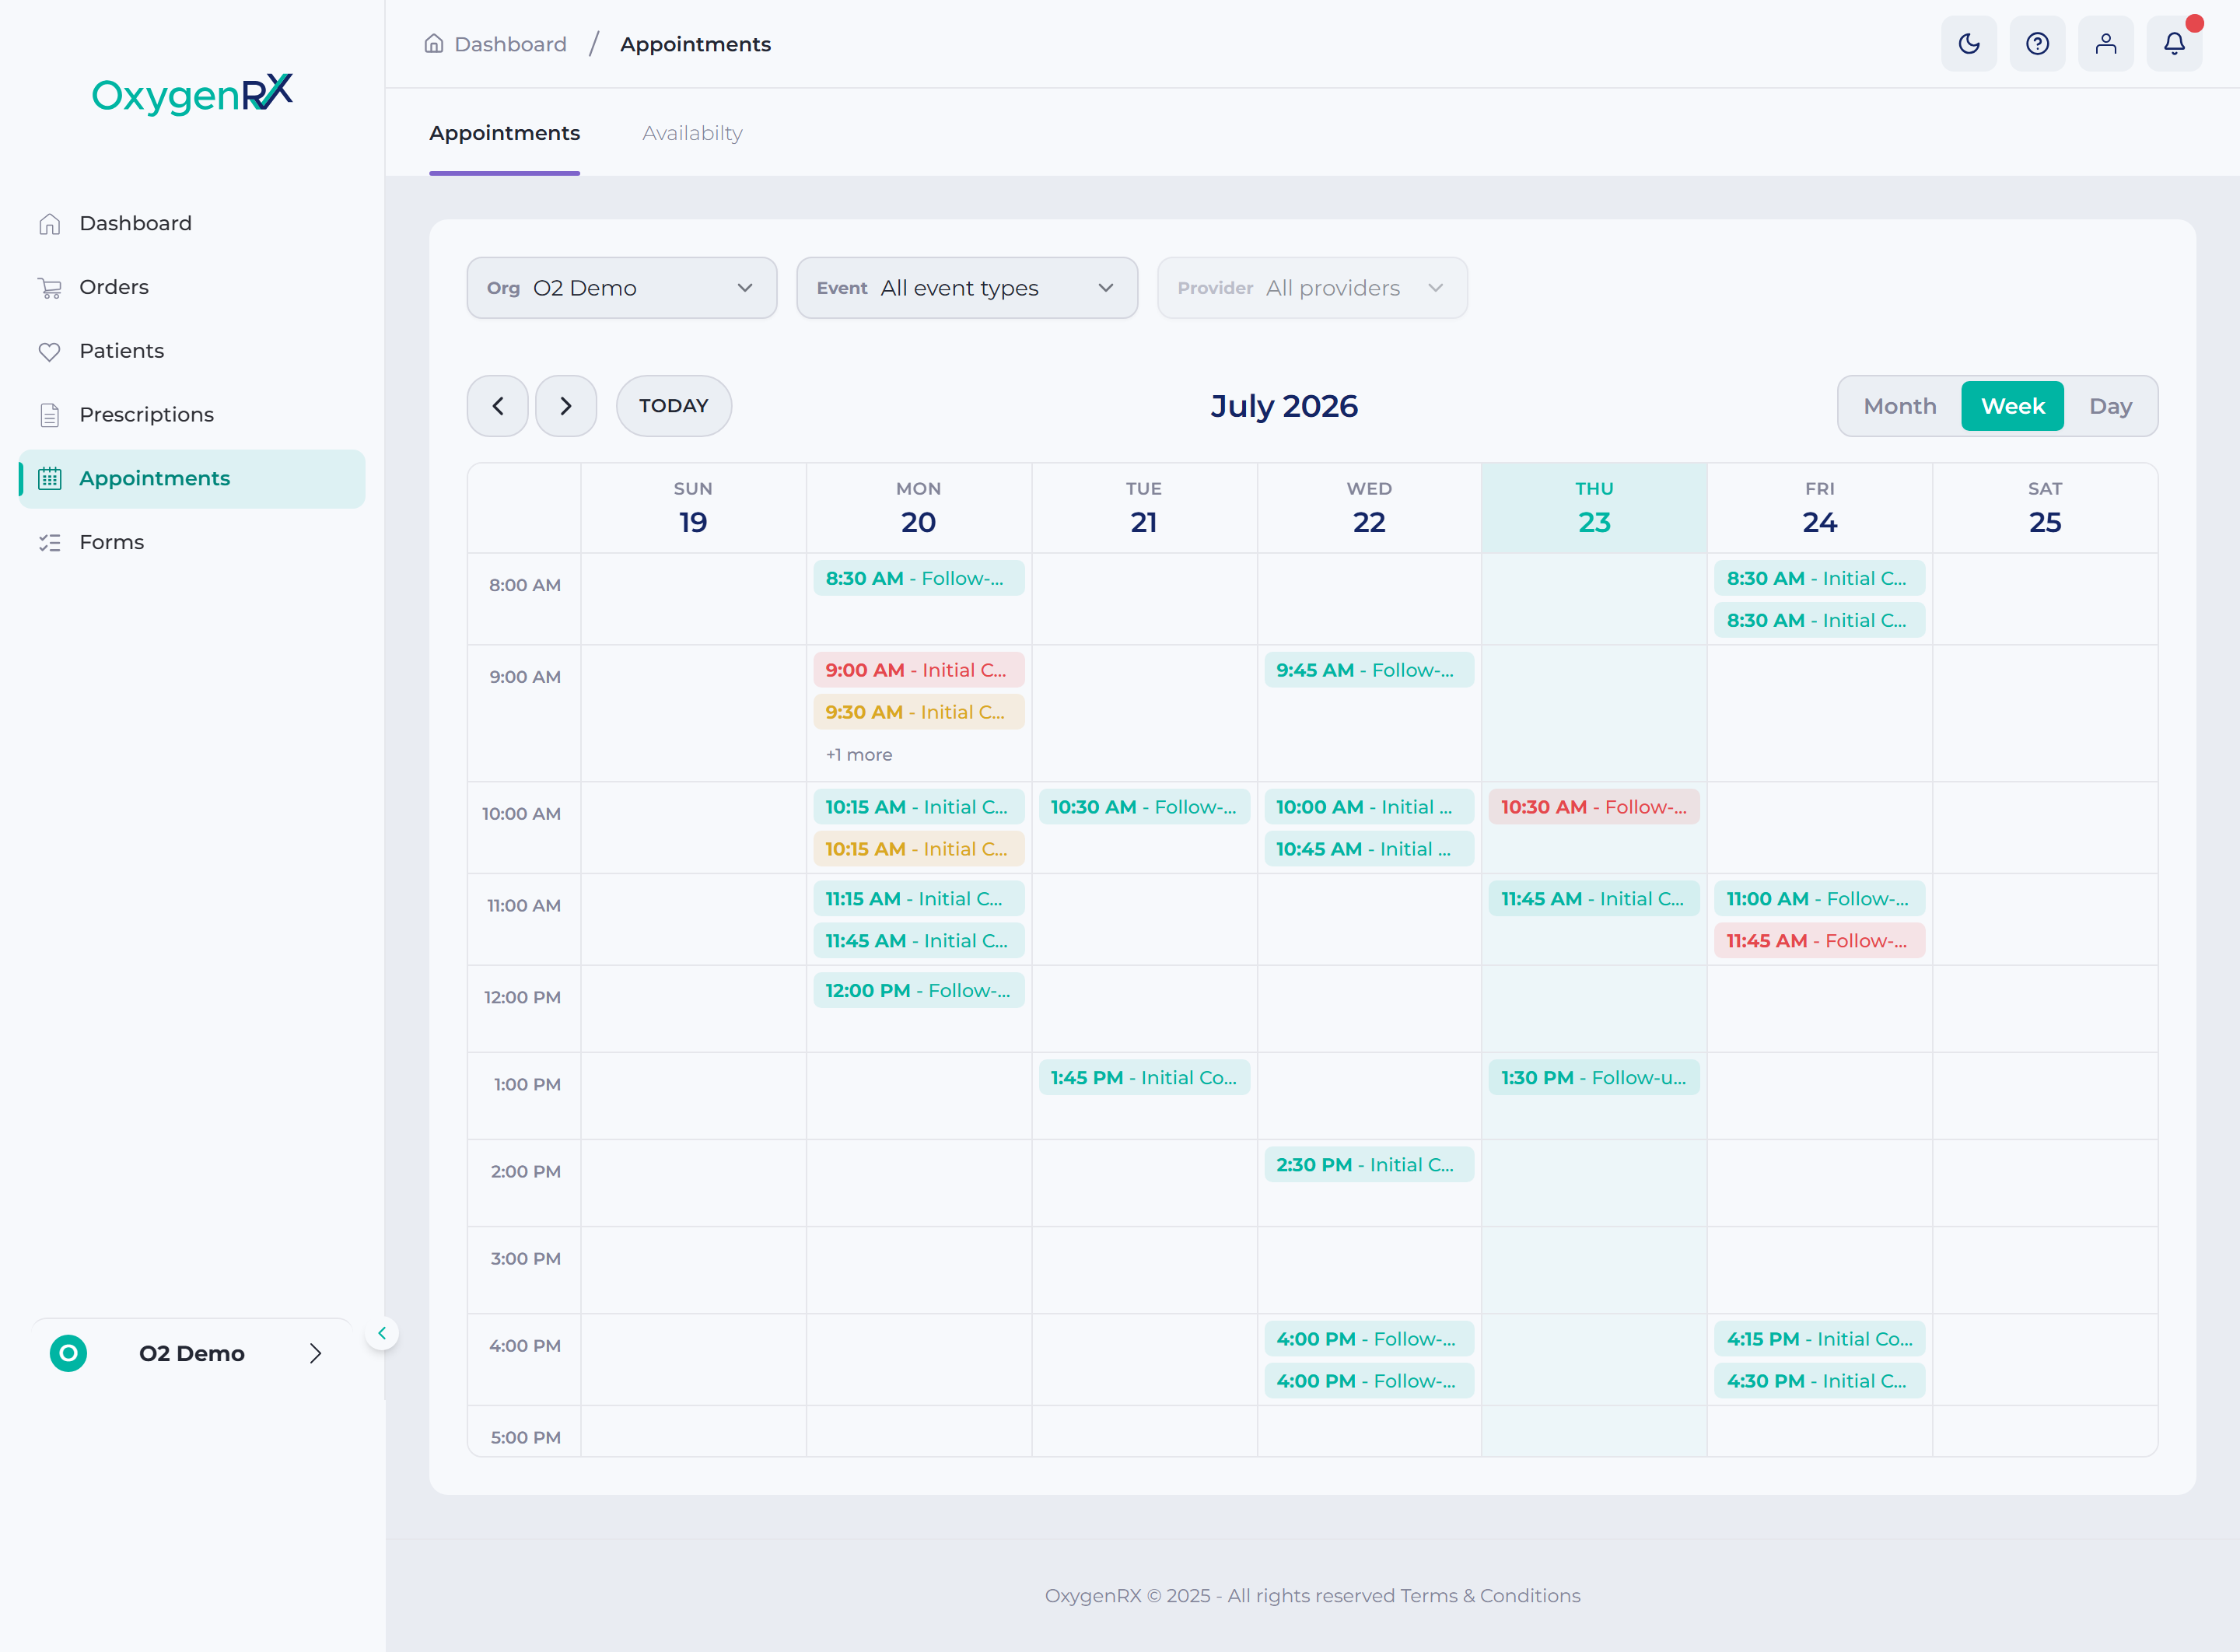Click the Dashboard house icon in the sidebar
The width and height of the screenshot is (2240, 1652).
pyautogui.click(x=50, y=224)
